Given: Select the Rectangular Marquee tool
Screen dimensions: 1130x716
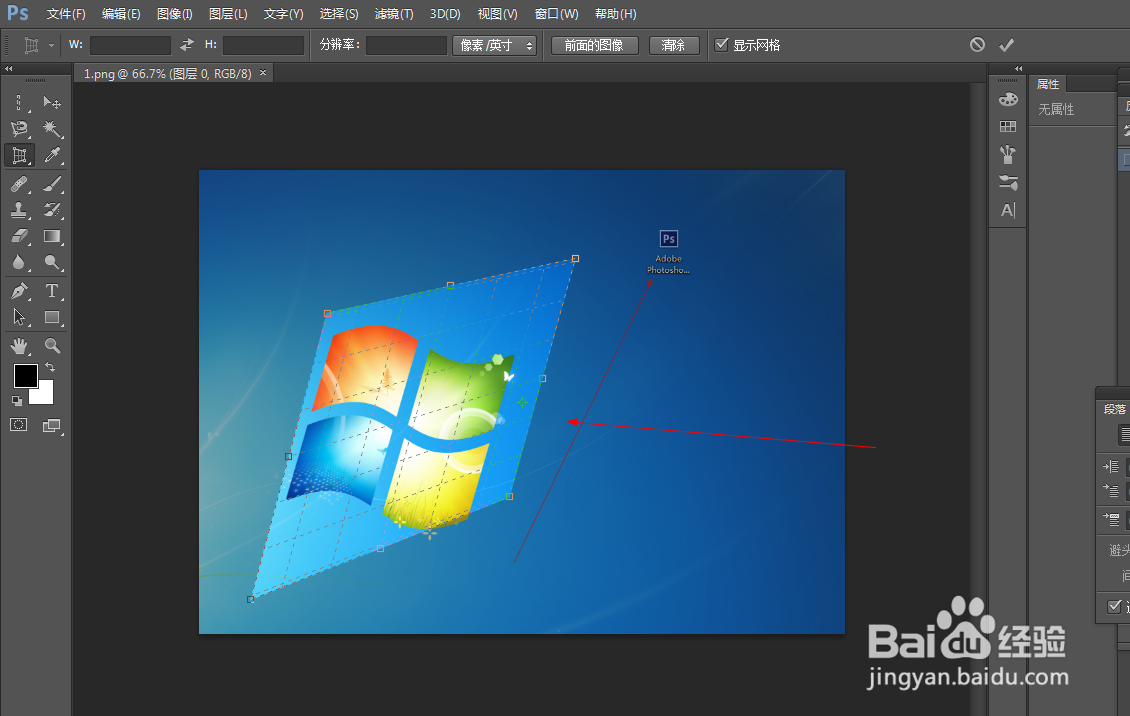Looking at the screenshot, I should (19, 102).
